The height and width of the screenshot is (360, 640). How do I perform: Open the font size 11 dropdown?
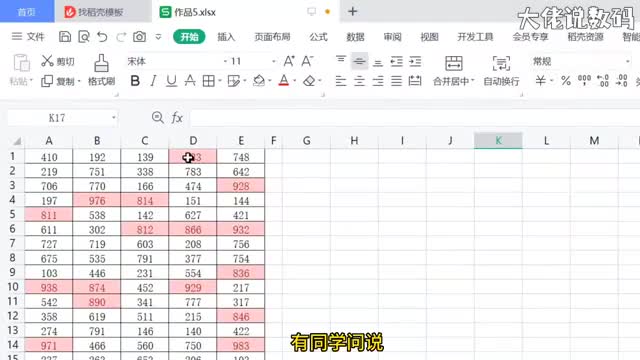pos(274,61)
